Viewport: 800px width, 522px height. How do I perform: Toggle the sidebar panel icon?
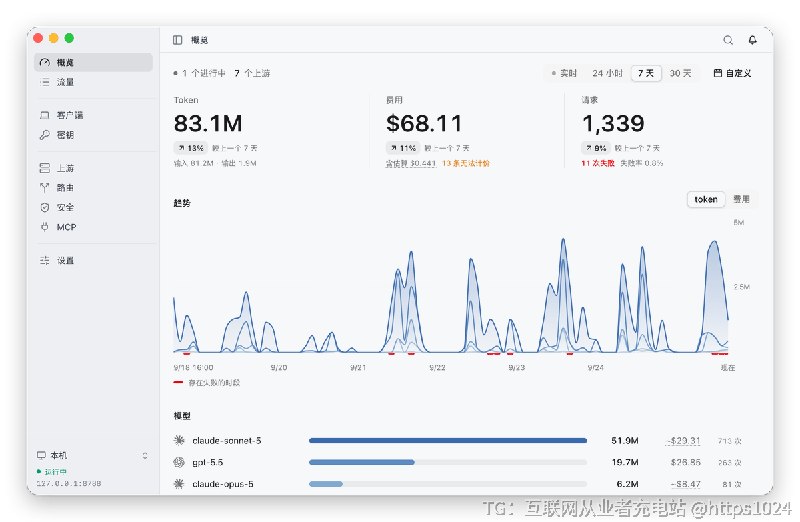click(178, 40)
